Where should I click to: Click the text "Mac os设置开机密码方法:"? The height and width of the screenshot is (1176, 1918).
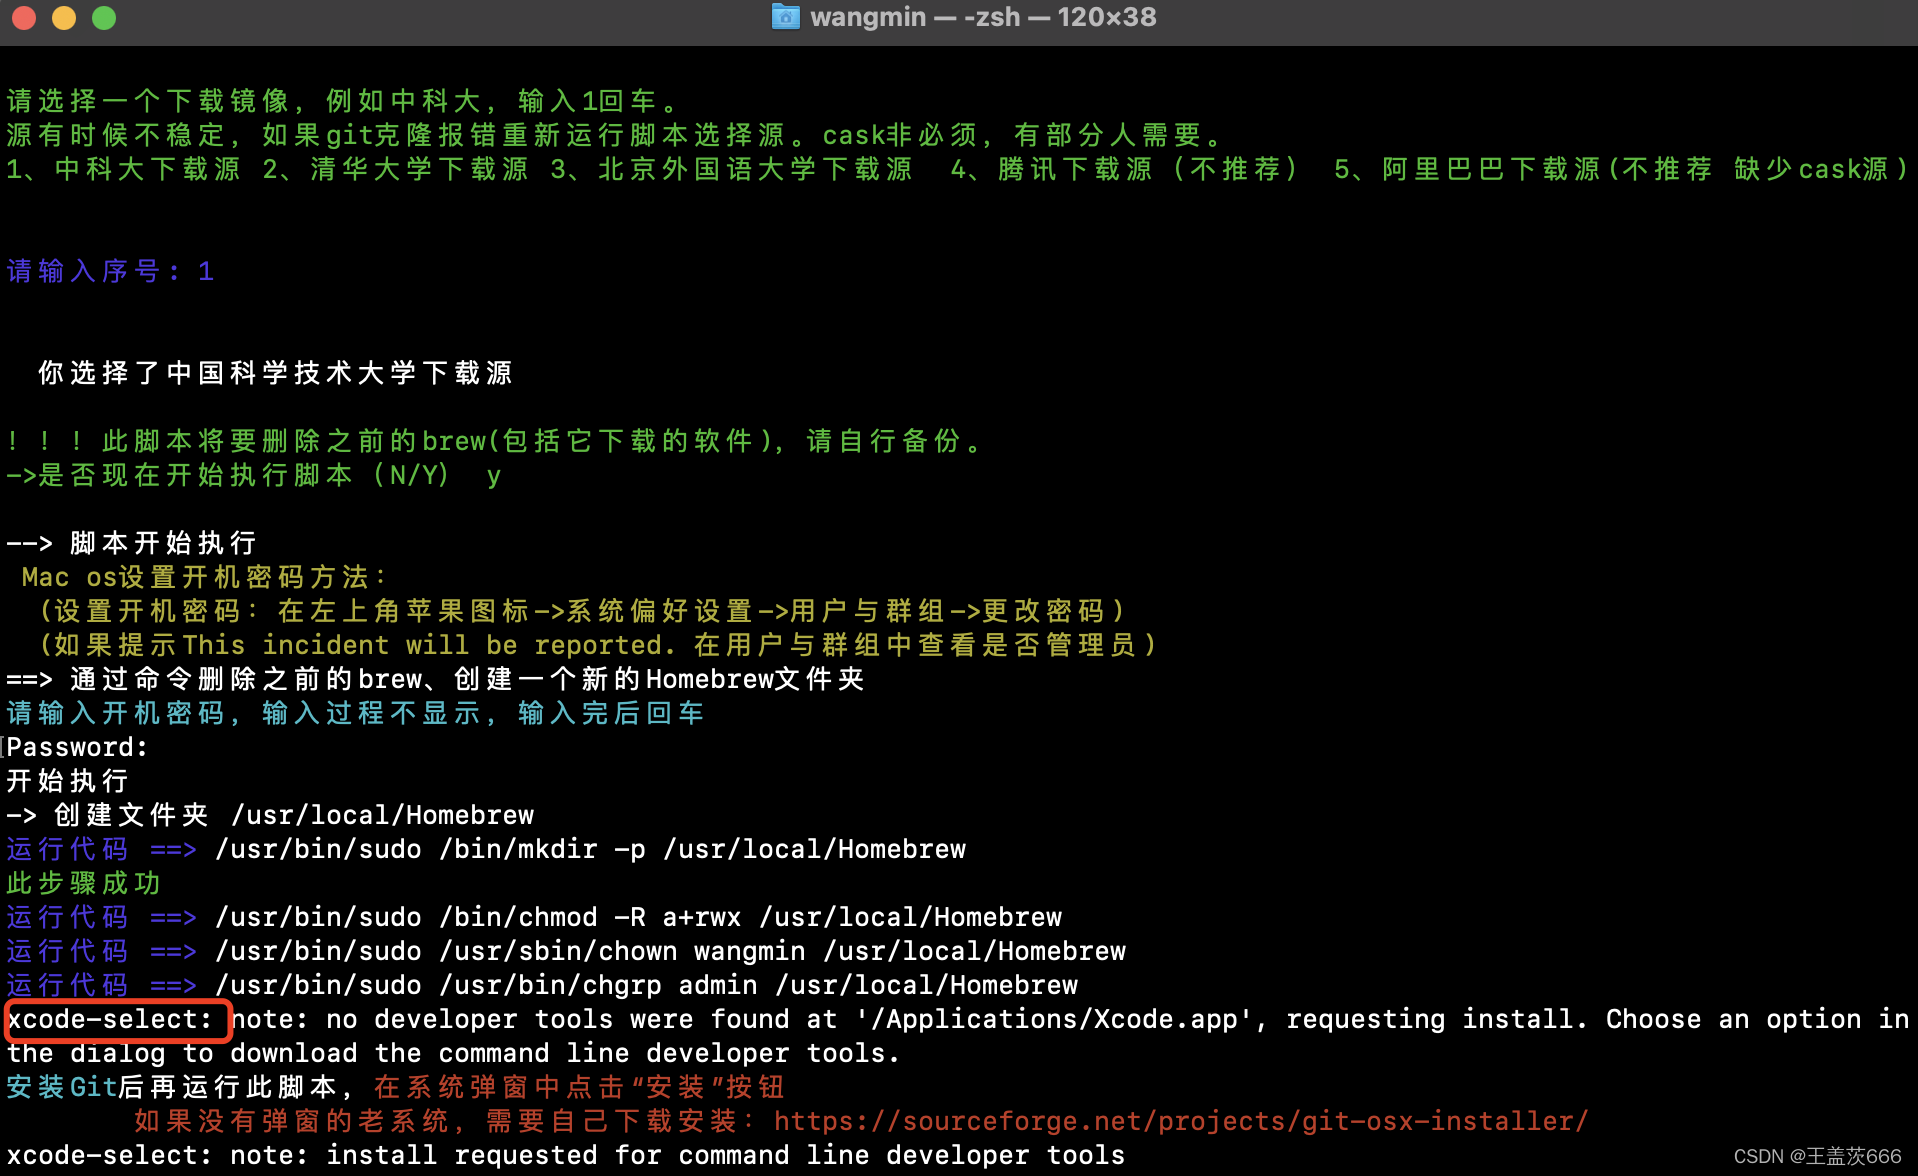click(204, 577)
